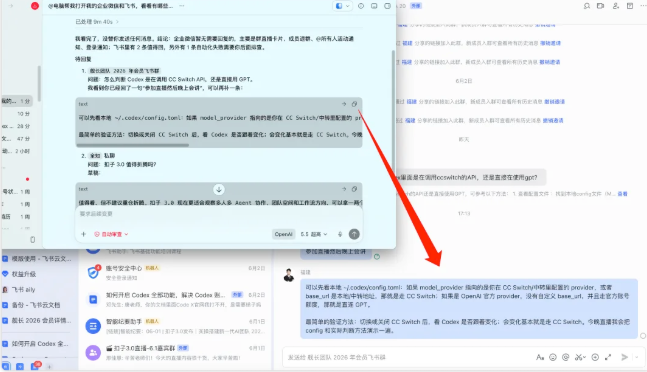
Task: Open the emoji picker in Feishu message bar
Action: click(x=553, y=357)
